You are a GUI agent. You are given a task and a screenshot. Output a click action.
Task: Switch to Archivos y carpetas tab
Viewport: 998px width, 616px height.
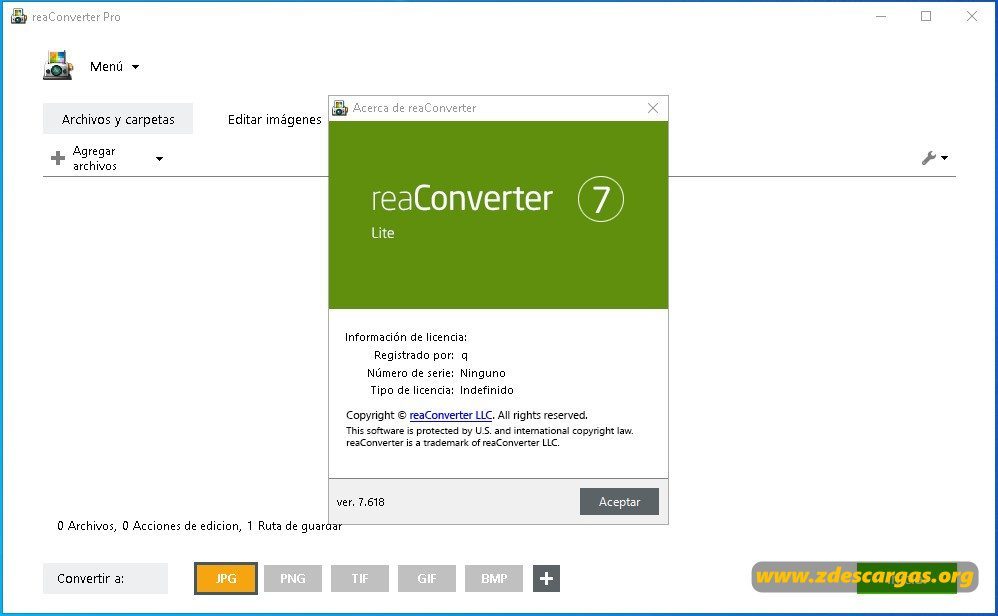coord(118,119)
